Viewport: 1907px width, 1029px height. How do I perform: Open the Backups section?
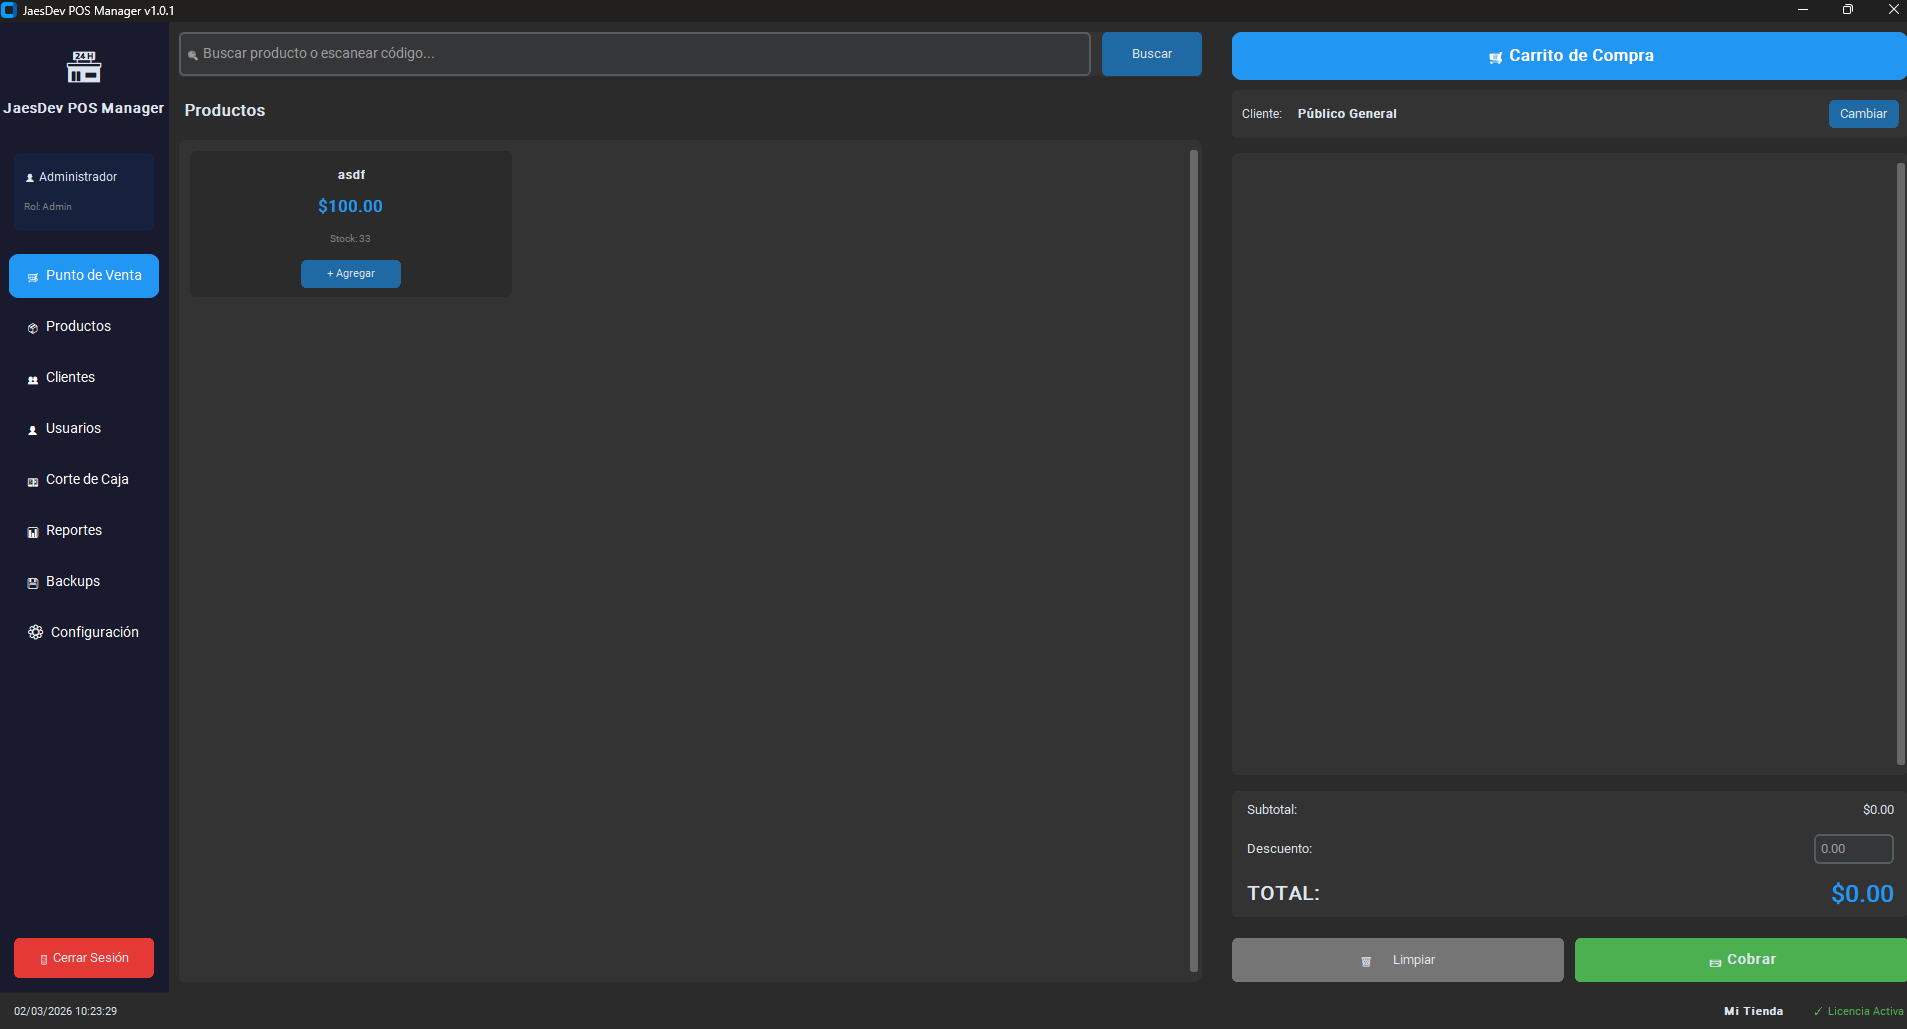[84, 582]
